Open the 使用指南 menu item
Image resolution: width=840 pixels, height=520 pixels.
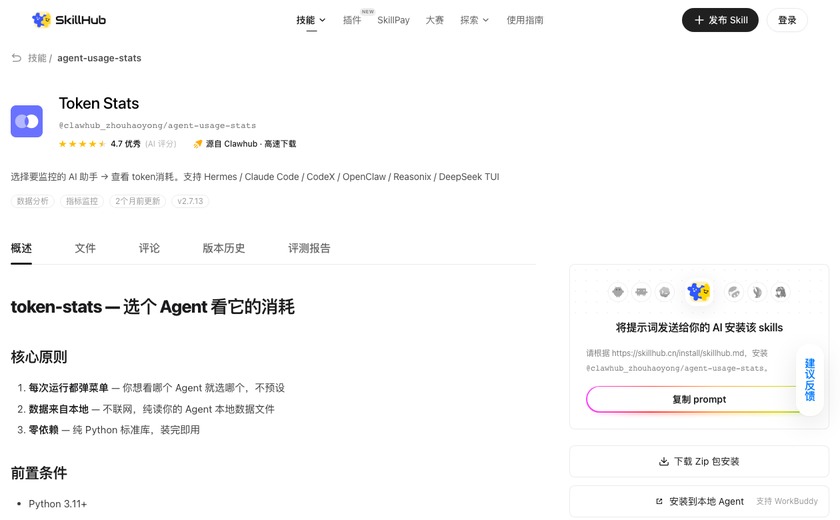(x=525, y=20)
